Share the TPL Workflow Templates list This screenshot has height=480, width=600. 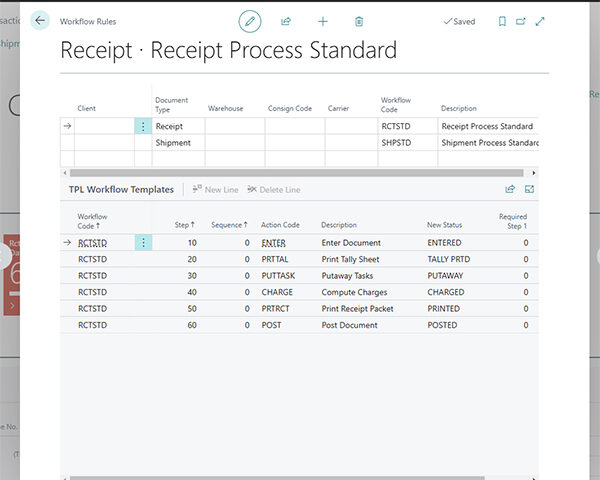click(x=510, y=188)
